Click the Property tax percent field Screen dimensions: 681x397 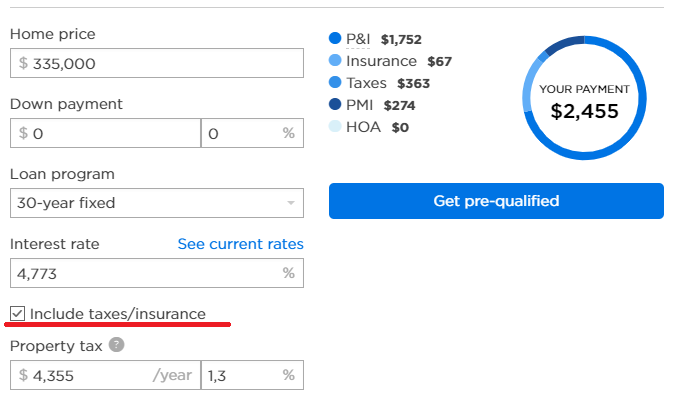252,375
